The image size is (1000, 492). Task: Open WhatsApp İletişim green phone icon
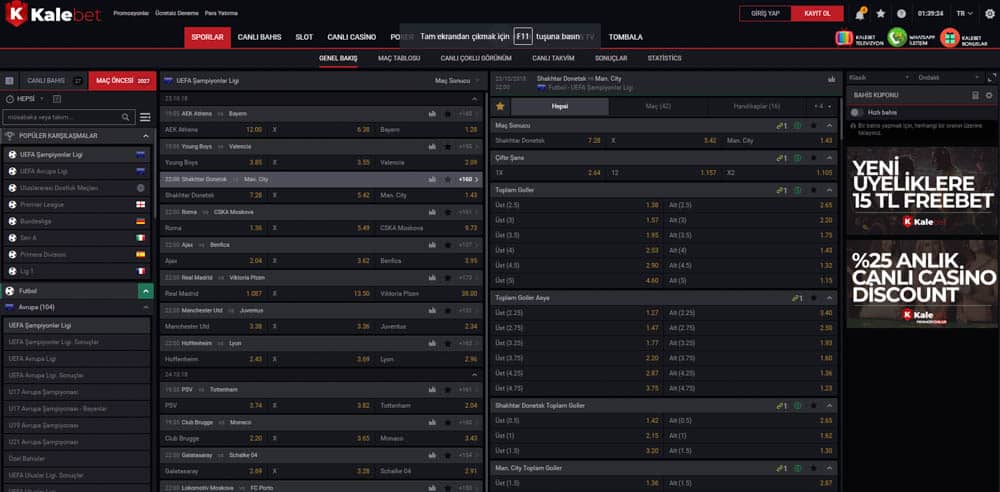click(x=897, y=38)
